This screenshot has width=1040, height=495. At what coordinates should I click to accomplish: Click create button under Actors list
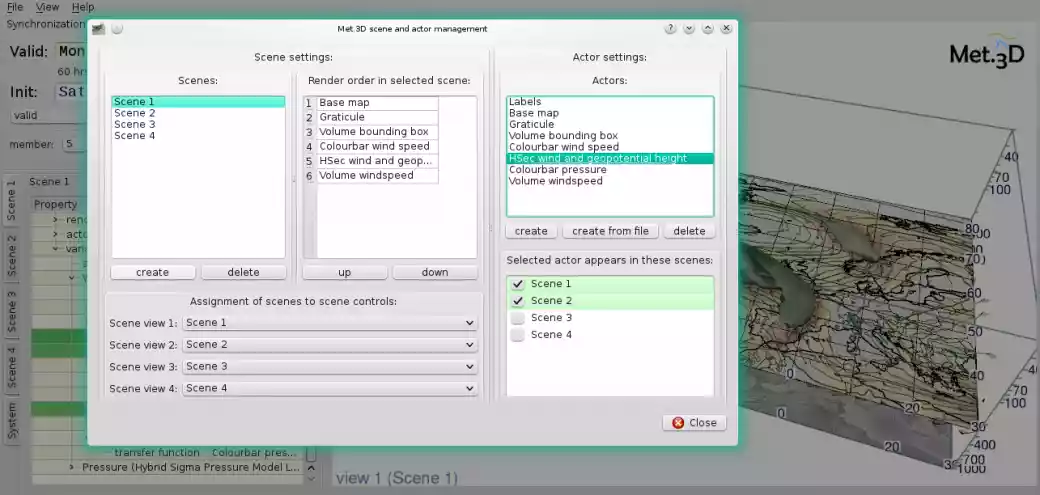coord(531,231)
